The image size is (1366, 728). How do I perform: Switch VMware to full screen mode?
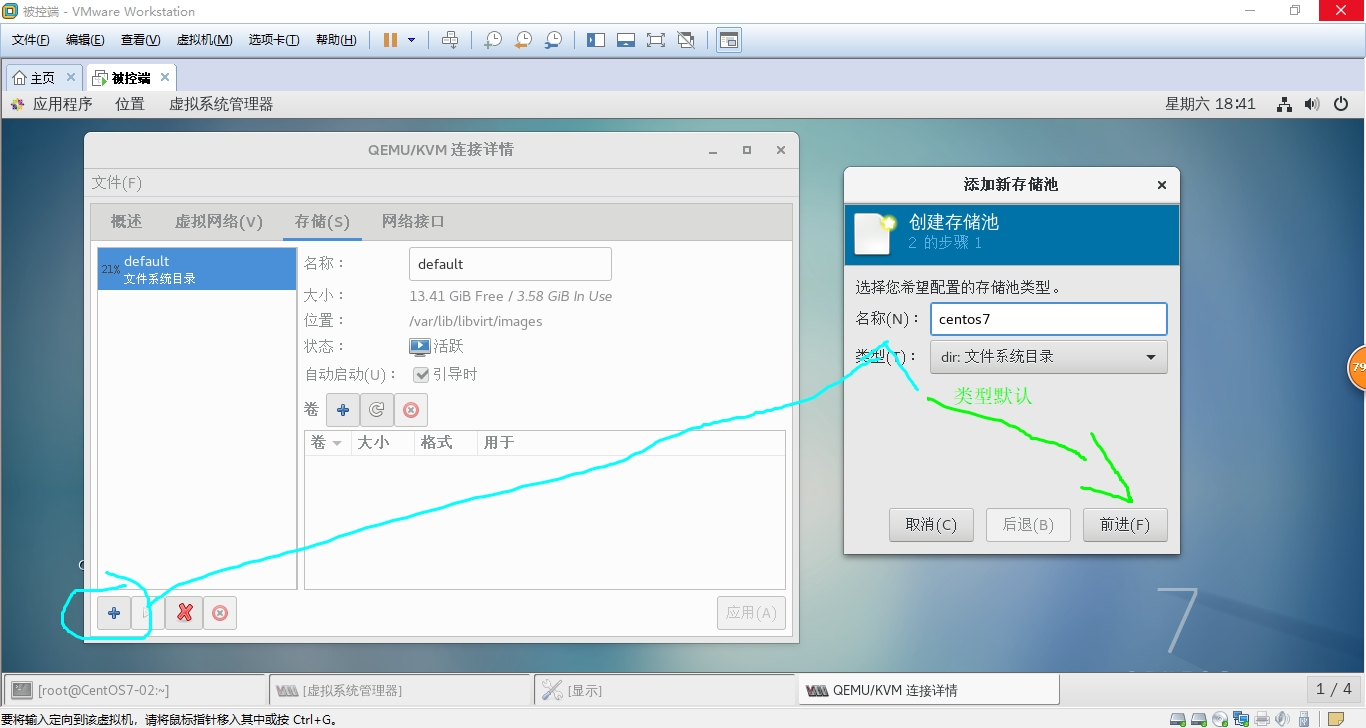[x=656, y=40]
